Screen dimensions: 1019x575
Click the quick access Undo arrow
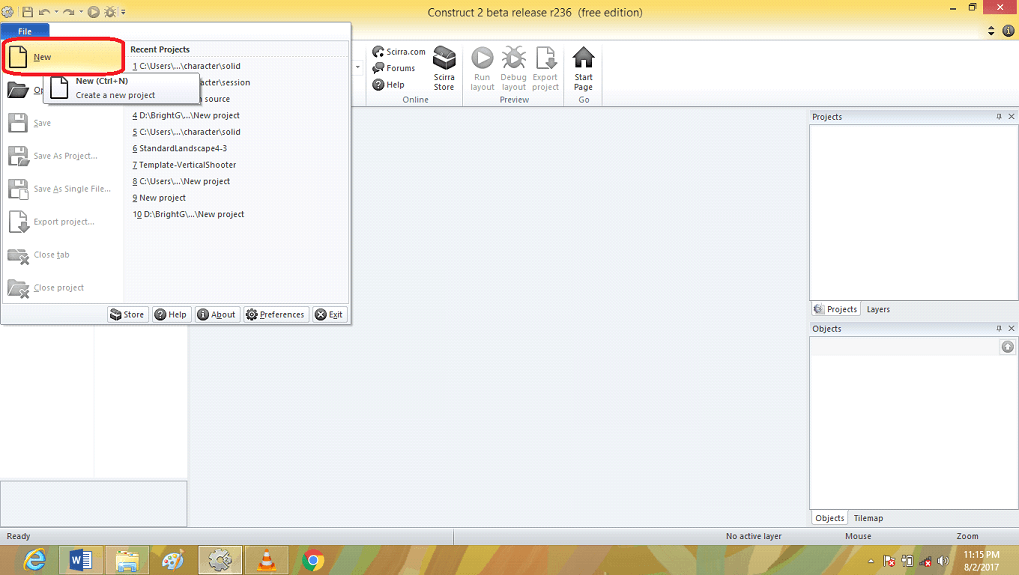click(44, 12)
